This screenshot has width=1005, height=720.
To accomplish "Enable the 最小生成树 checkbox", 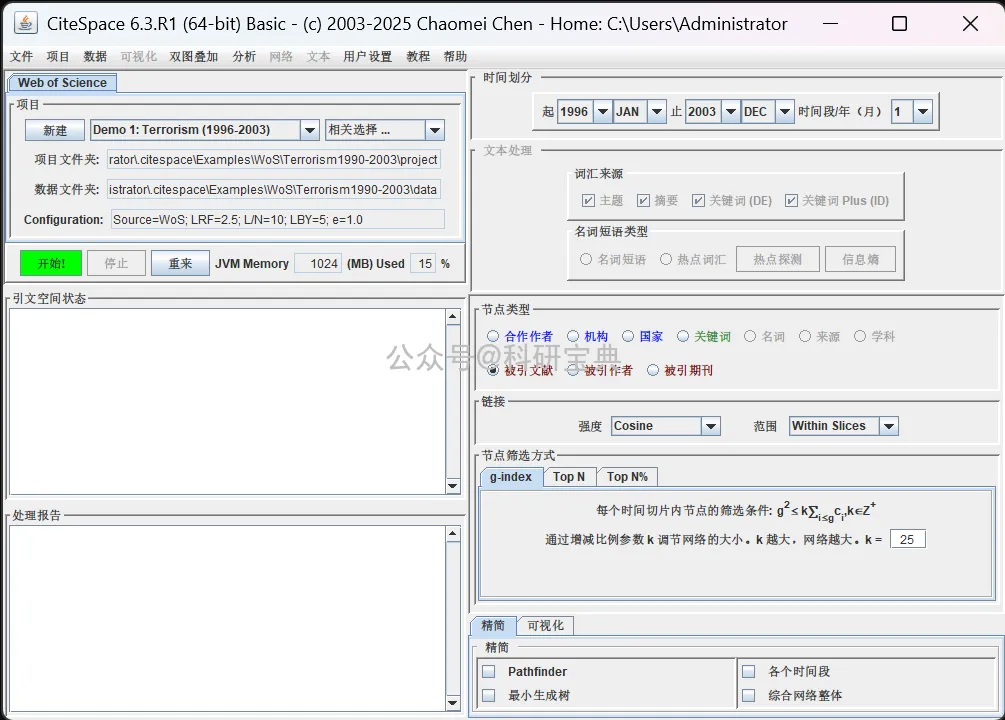I will pos(488,695).
